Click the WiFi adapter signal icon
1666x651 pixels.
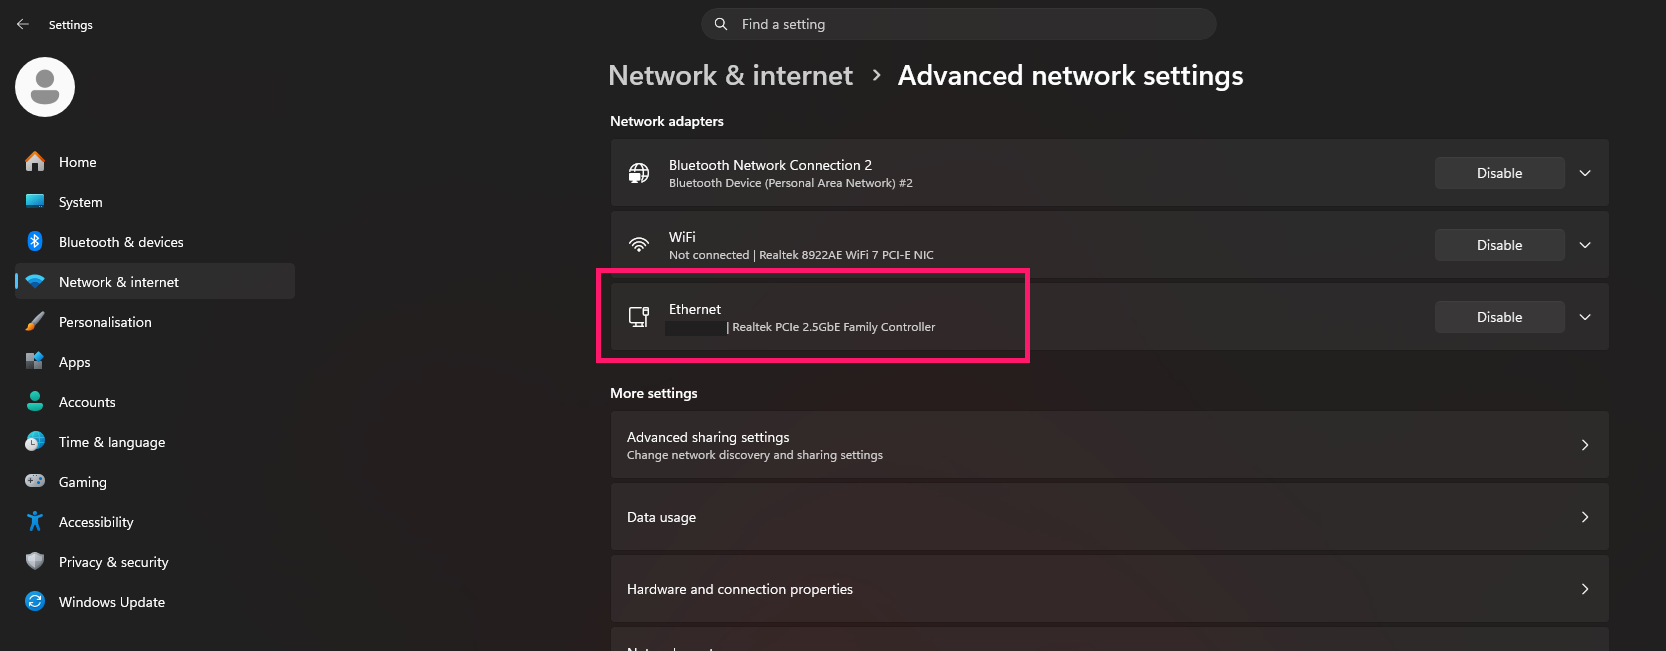tap(639, 245)
